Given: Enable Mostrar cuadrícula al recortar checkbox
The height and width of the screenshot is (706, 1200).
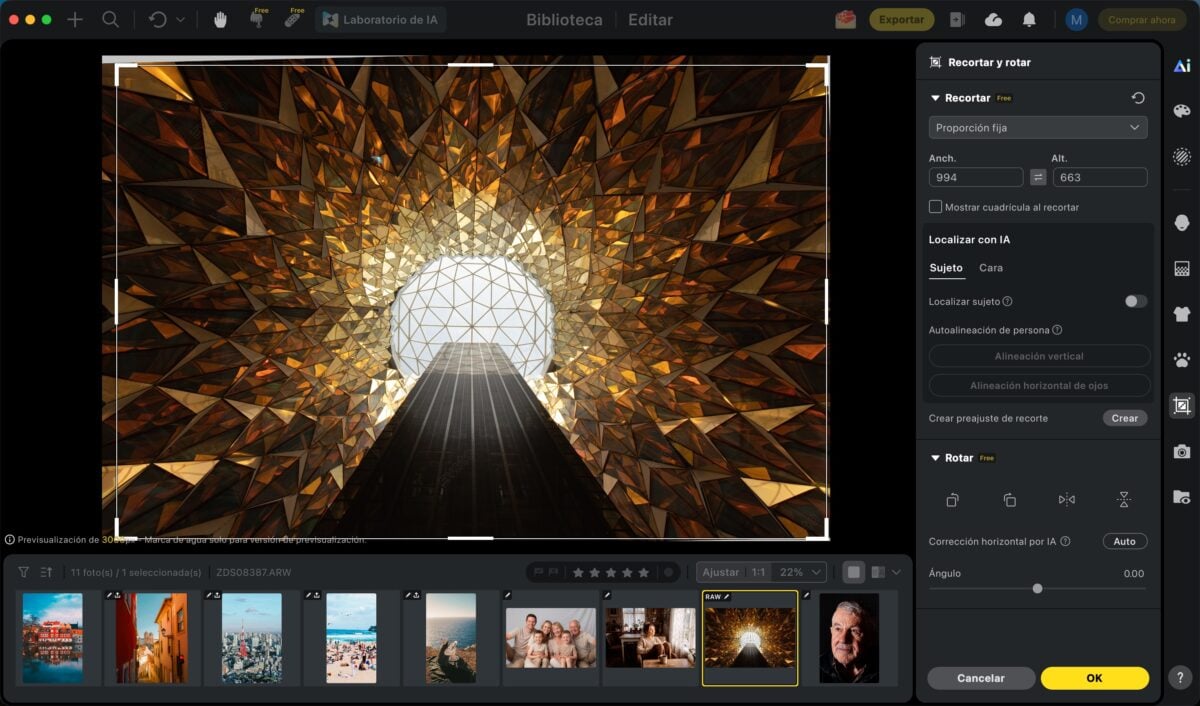Looking at the screenshot, I should coord(936,207).
